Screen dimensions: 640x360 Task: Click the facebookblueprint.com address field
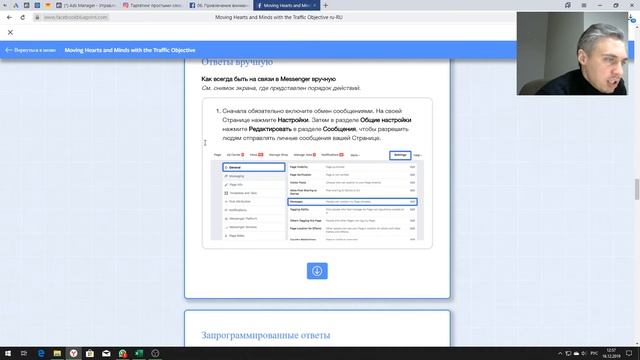point(76,17)
